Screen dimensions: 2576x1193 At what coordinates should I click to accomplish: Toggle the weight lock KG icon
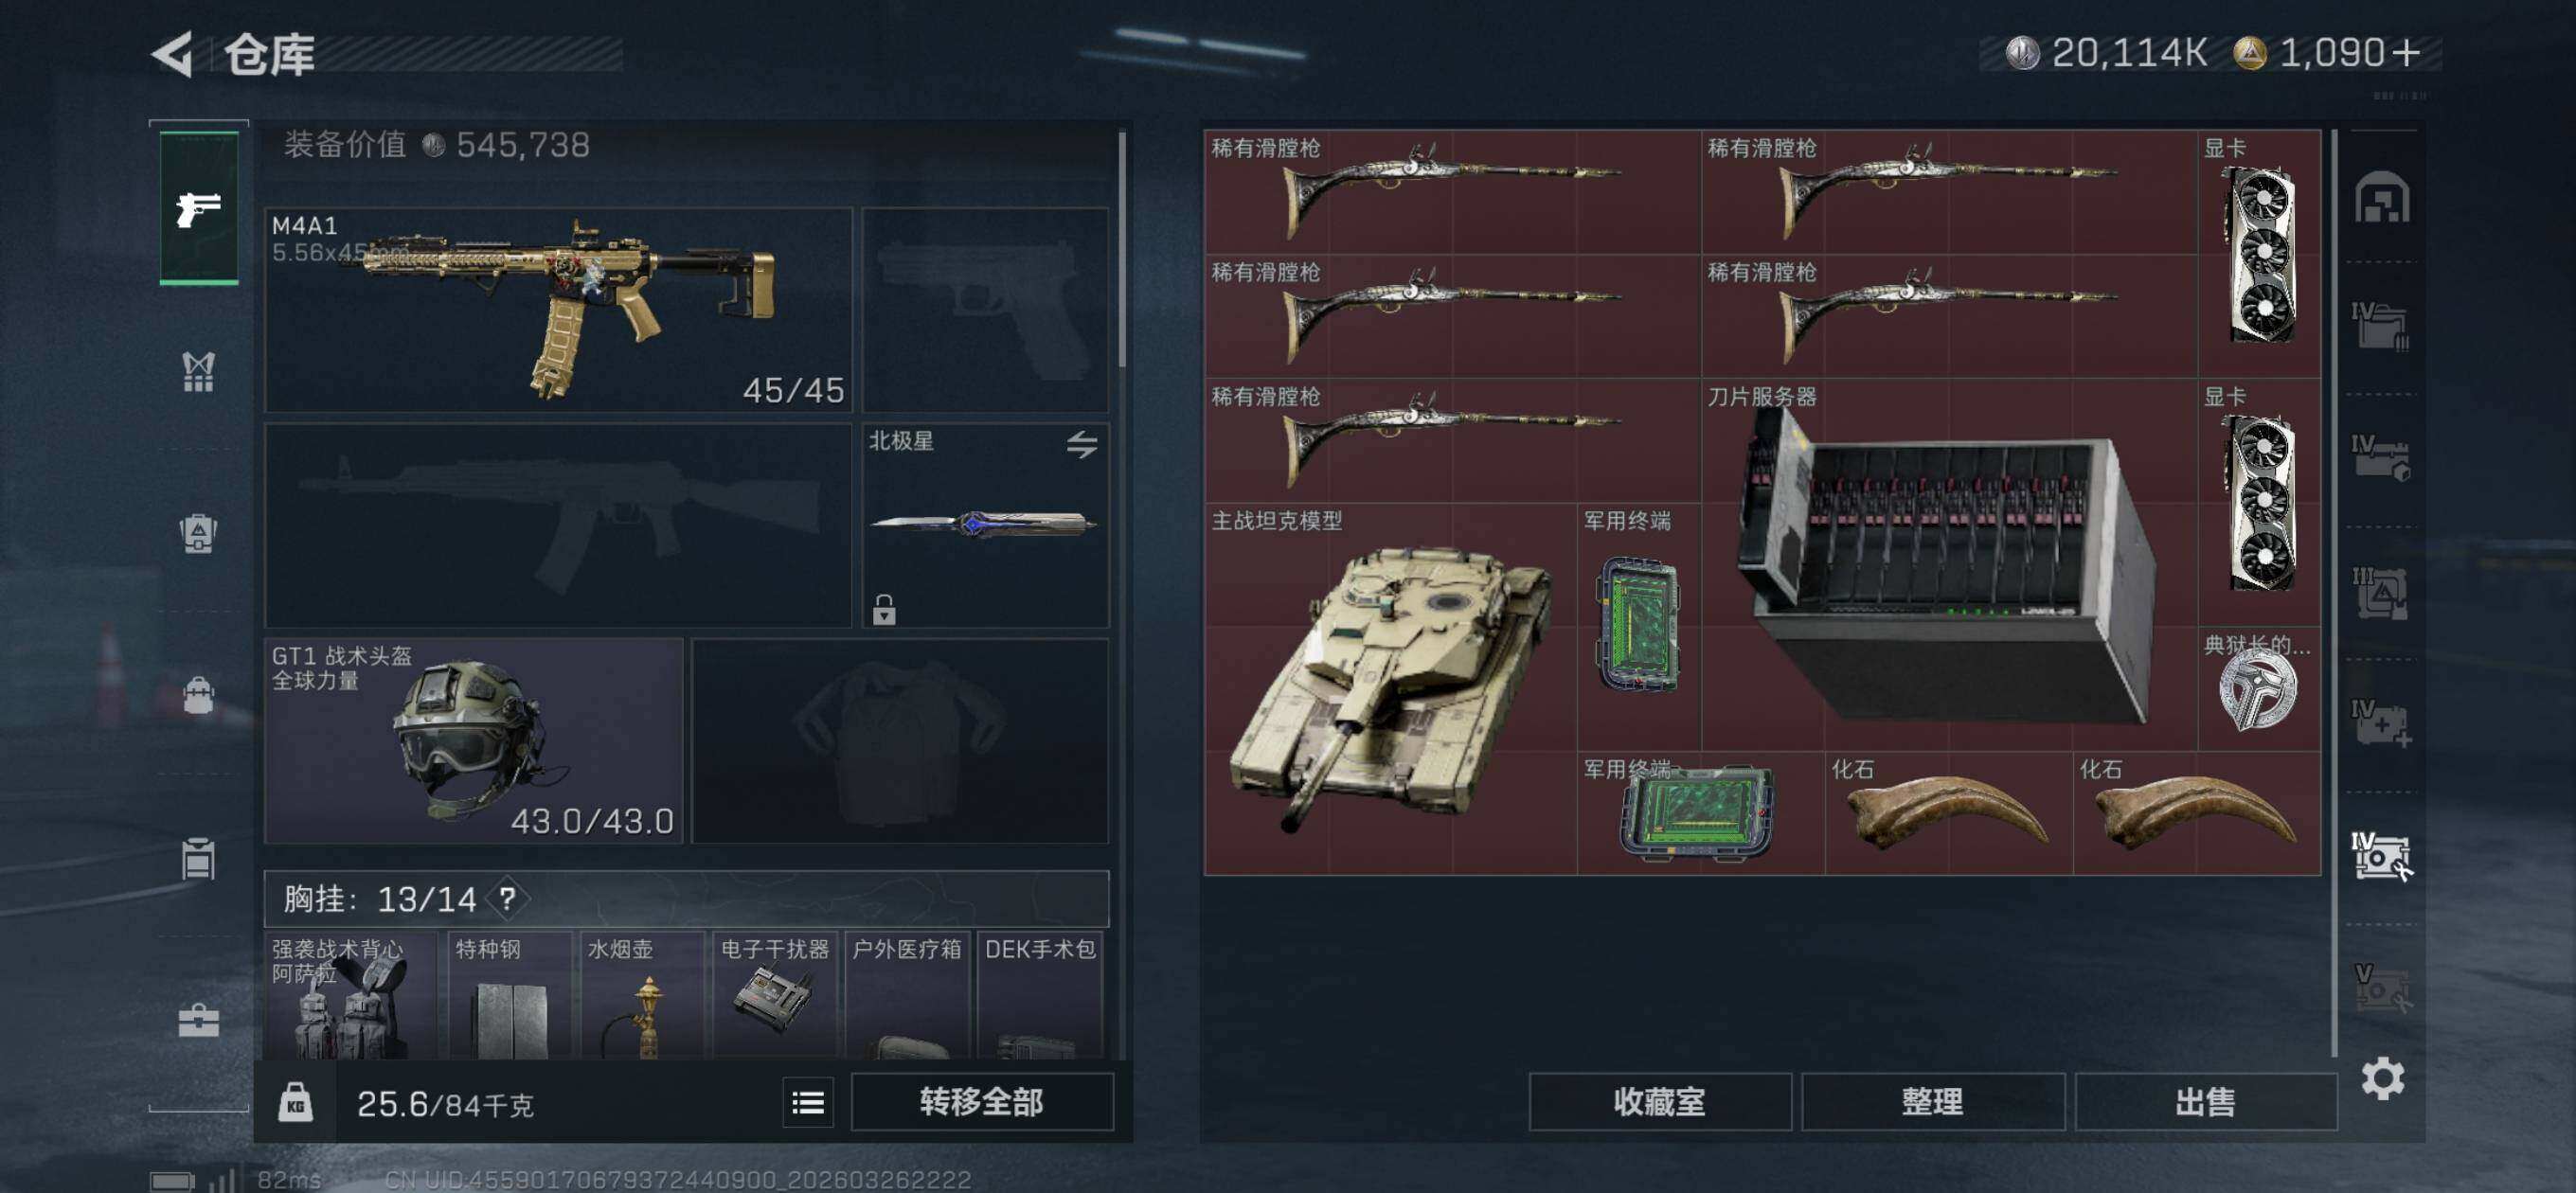pos(295,1102)
